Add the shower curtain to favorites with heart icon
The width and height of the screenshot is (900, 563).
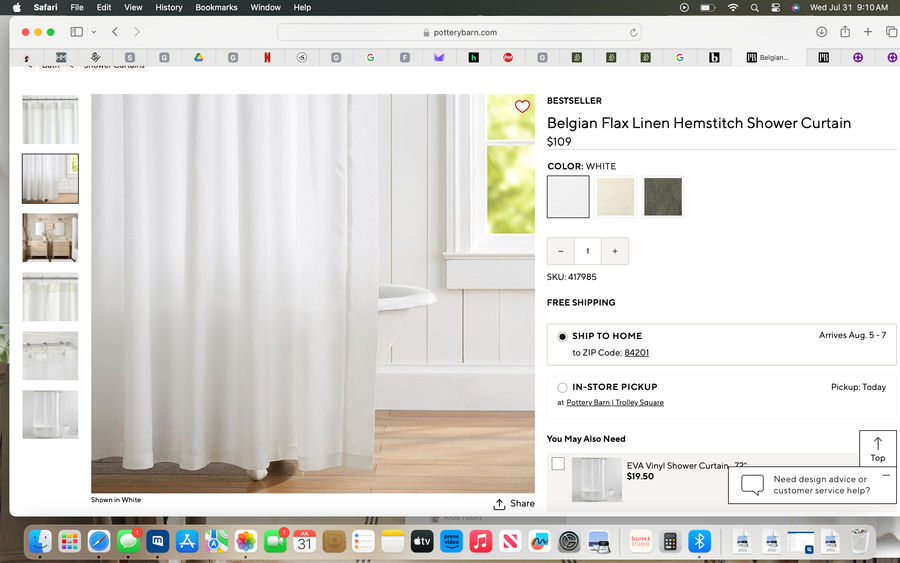[x=522, y=106]
